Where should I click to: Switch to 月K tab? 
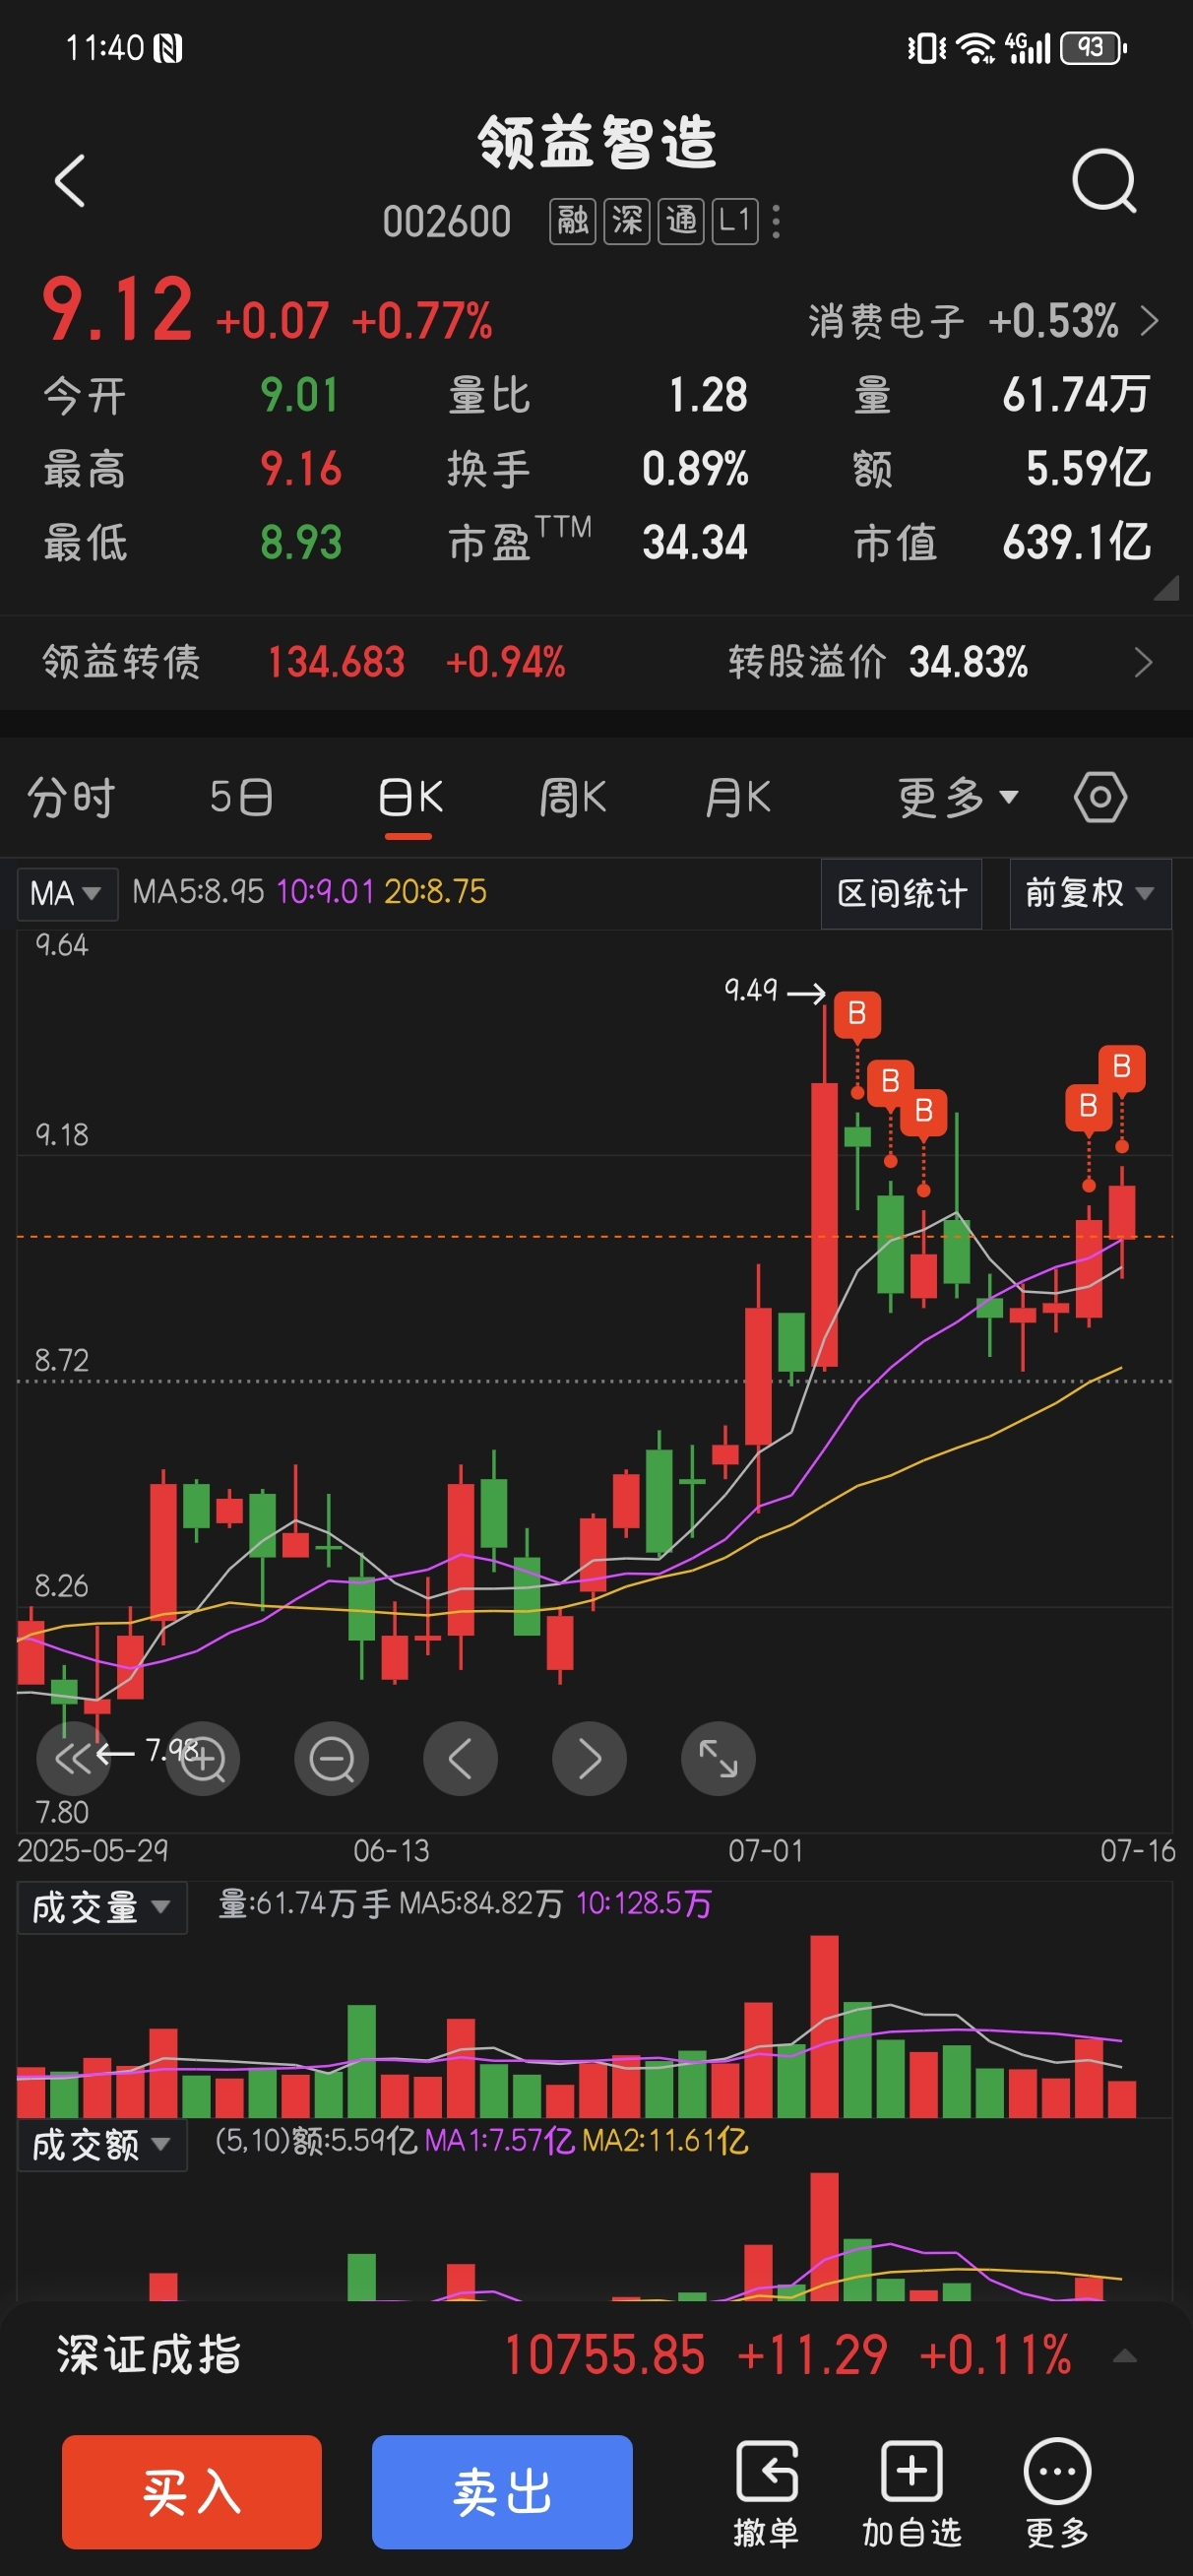tap(738, 797)
